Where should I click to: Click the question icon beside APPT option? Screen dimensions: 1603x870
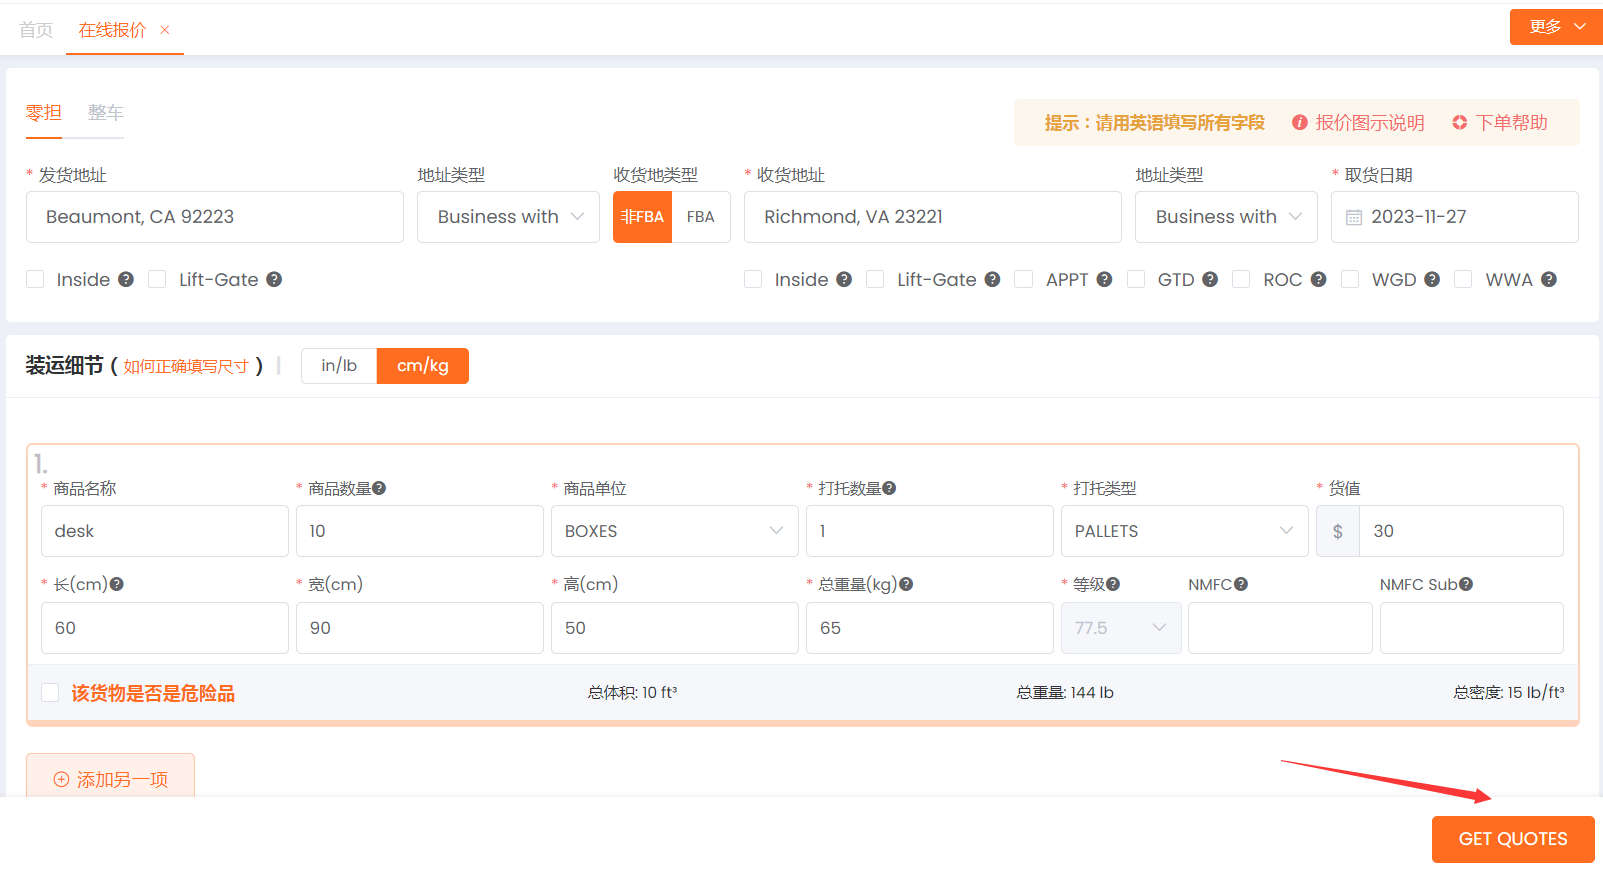point(1104,280)
